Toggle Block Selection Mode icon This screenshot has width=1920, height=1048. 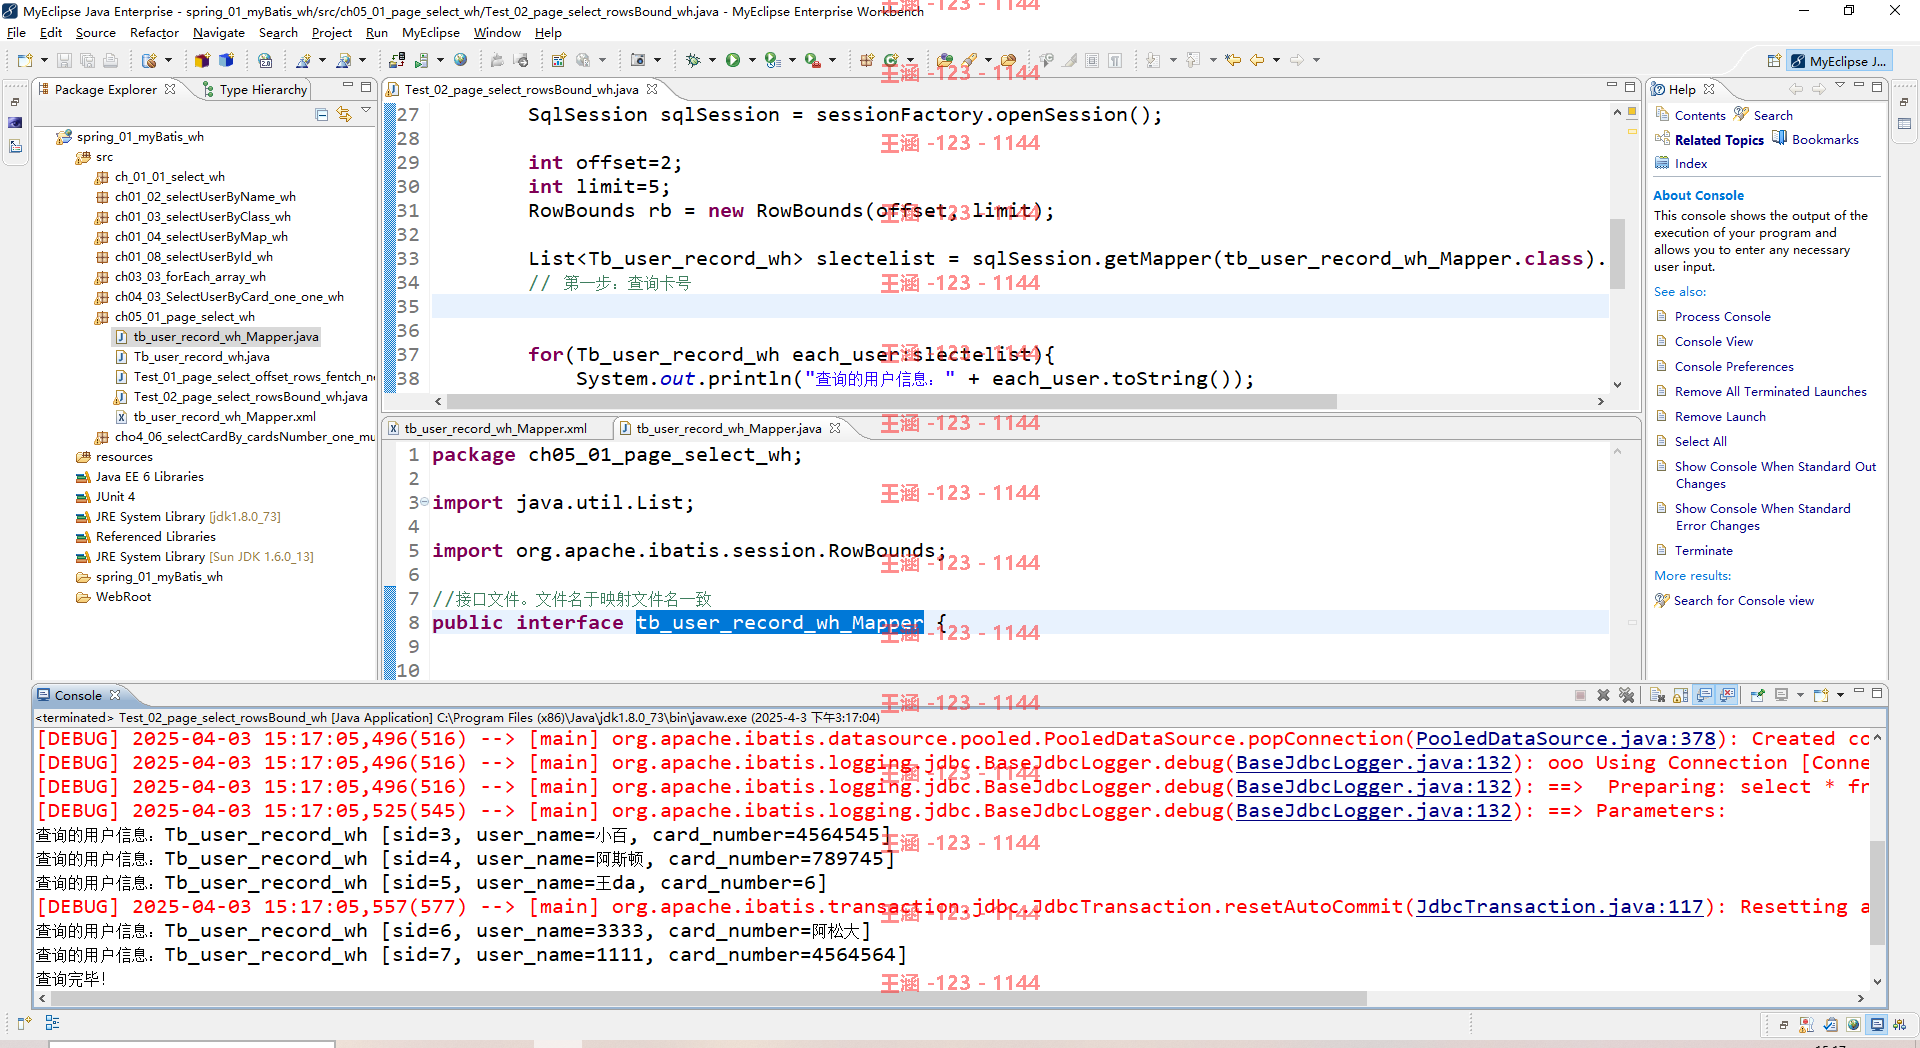click(x=1092, y=60)
